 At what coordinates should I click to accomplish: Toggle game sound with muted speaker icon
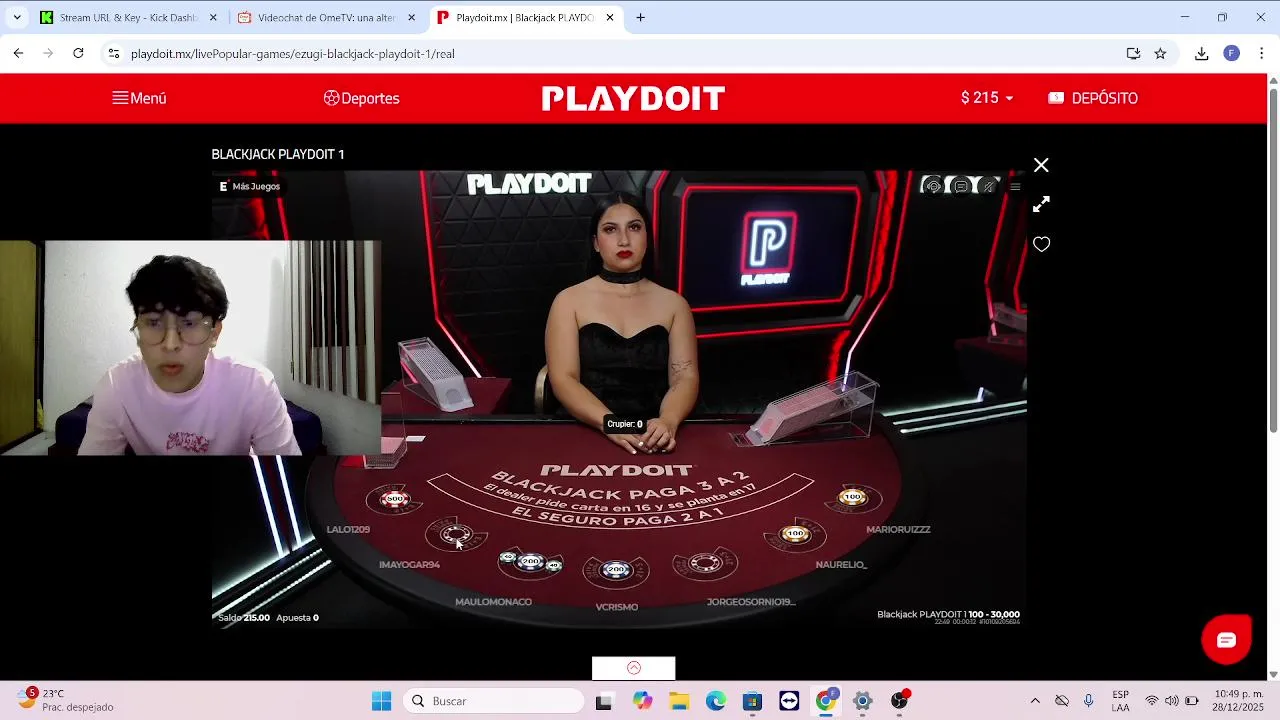click(x=988, y=186)
